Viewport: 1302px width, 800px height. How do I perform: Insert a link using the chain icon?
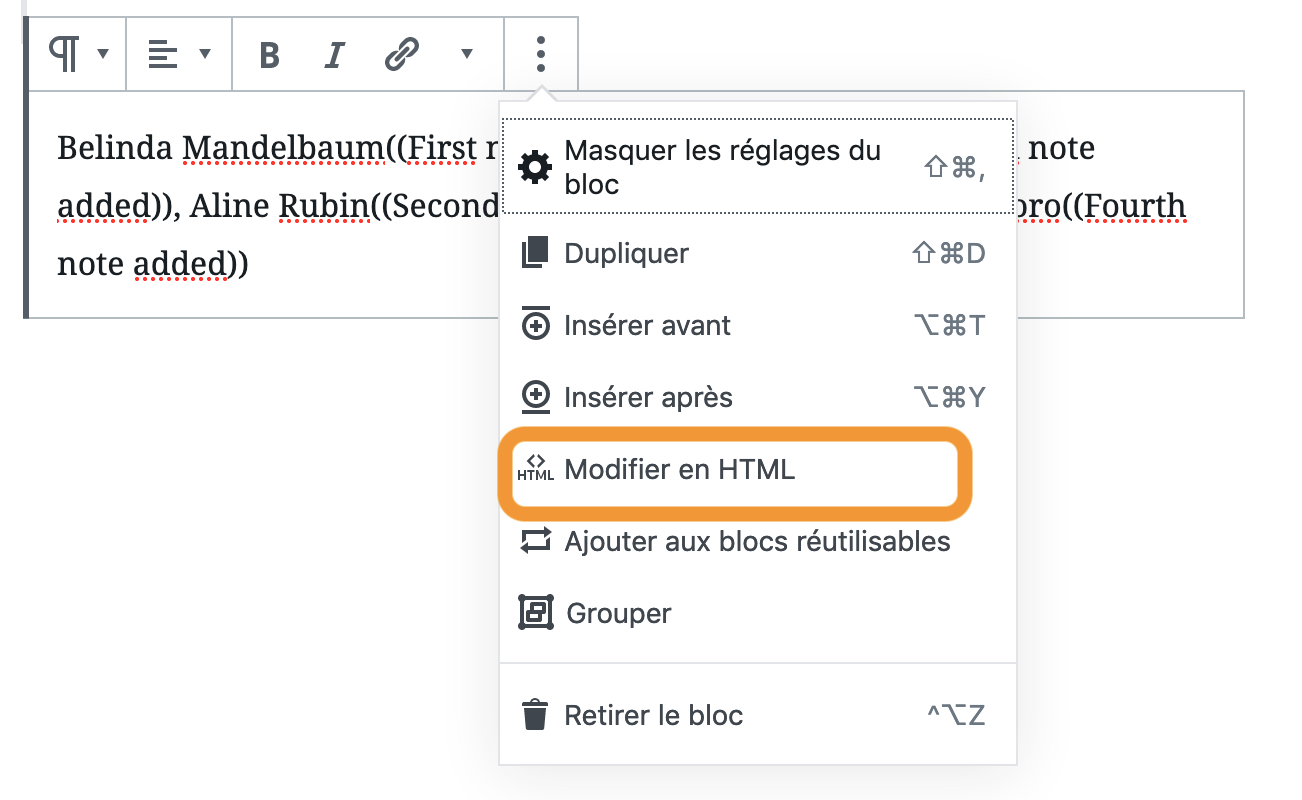pos(401,55)
